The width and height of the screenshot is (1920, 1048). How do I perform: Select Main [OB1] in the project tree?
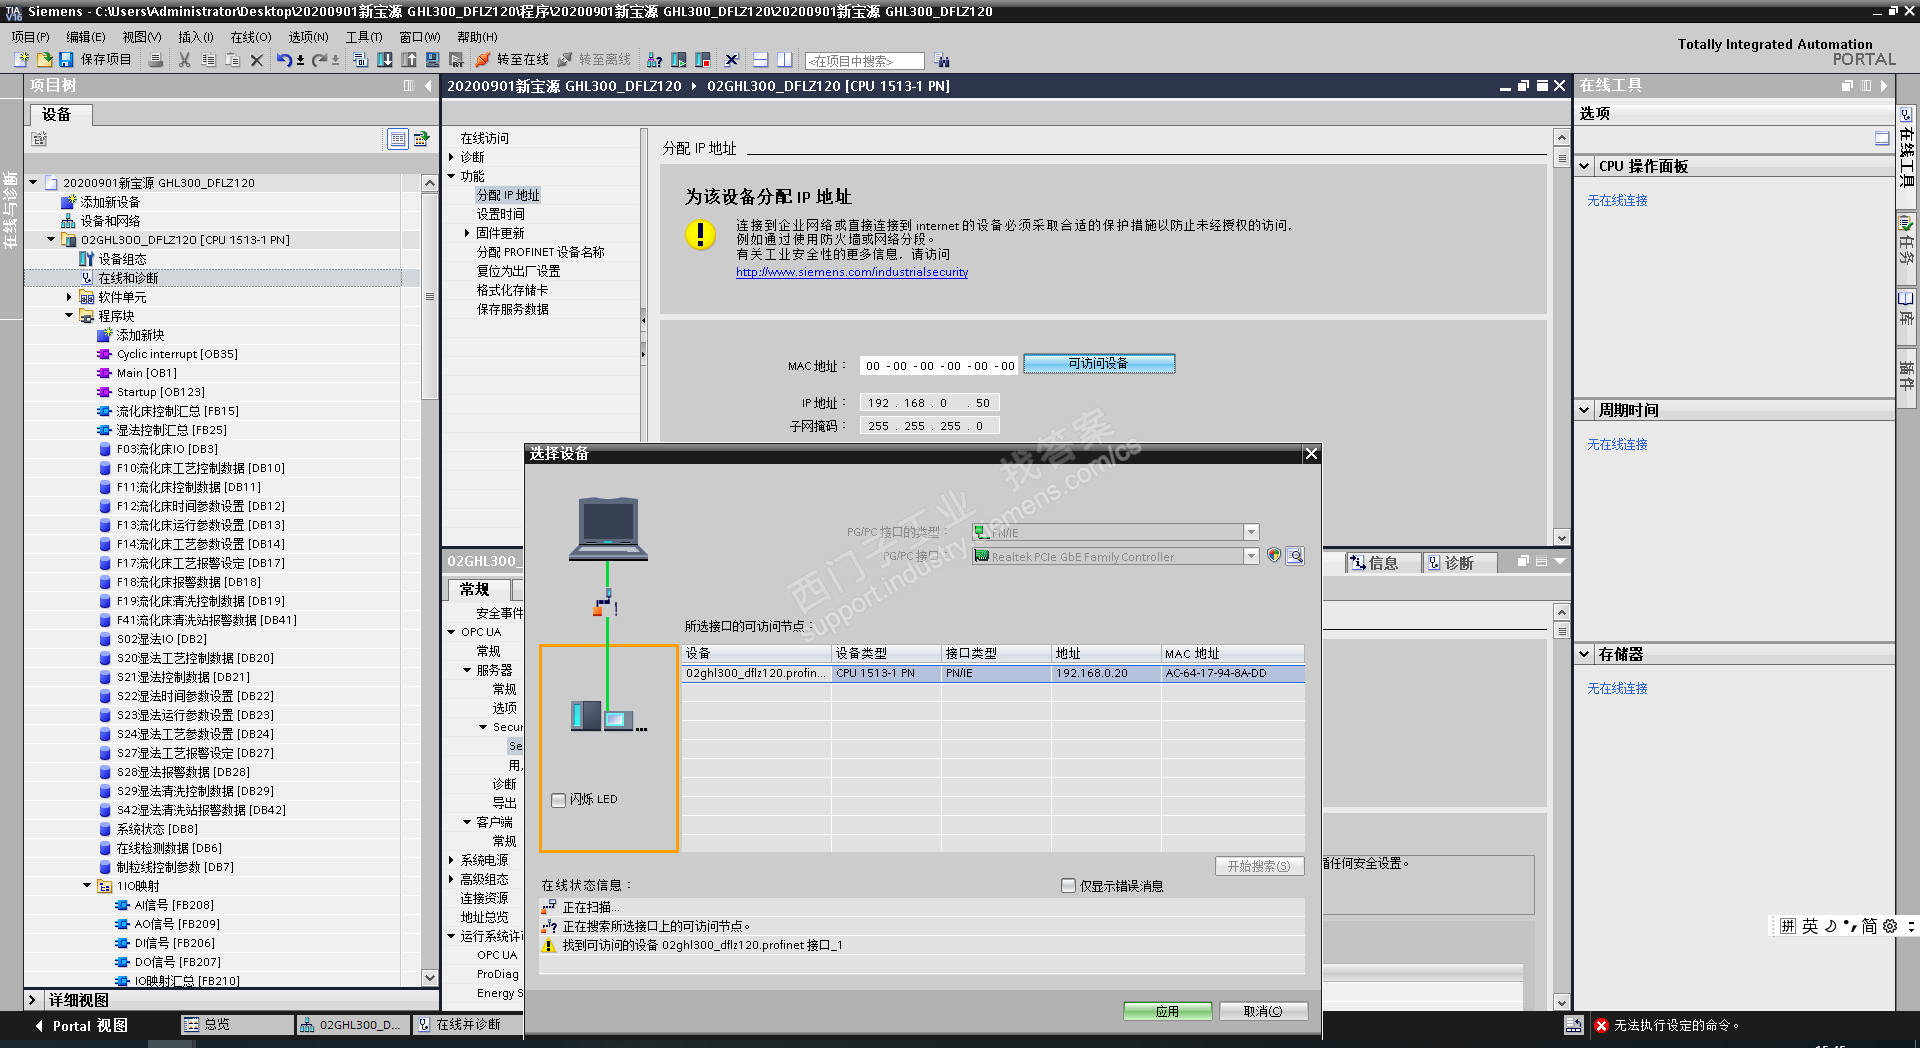tap(146, 373)
